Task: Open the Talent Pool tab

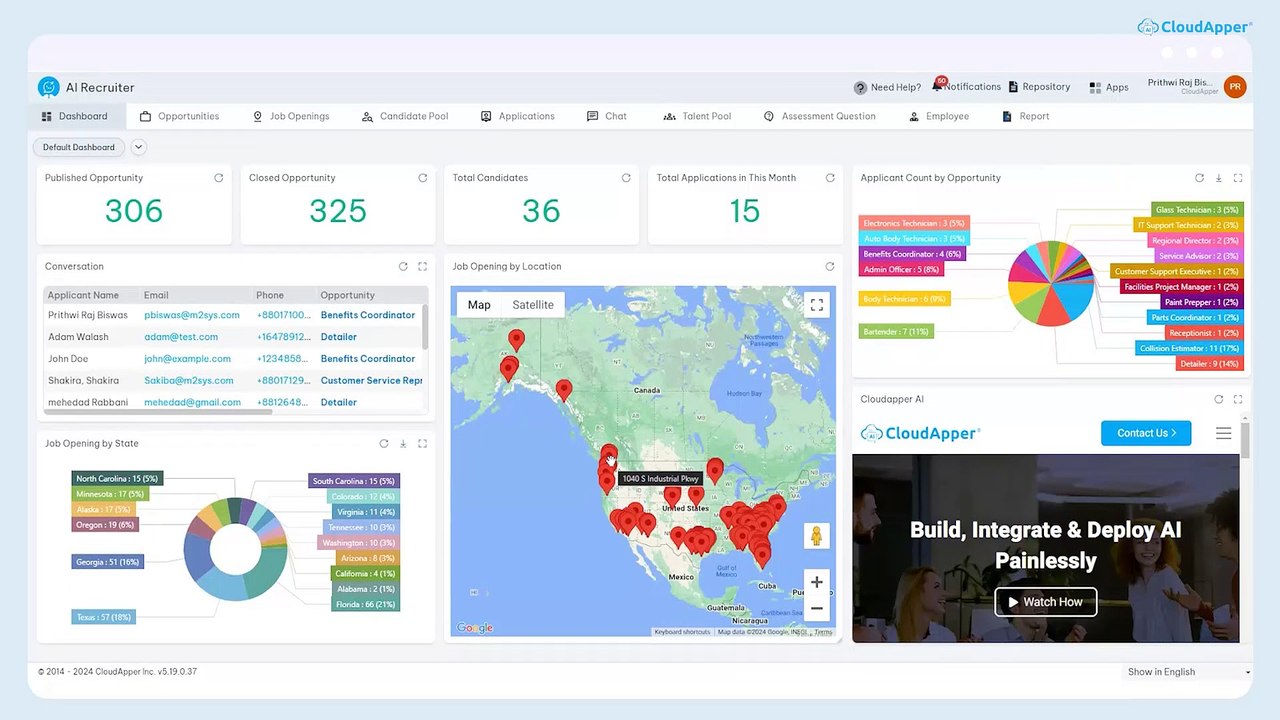Action: tap(697, 116)
